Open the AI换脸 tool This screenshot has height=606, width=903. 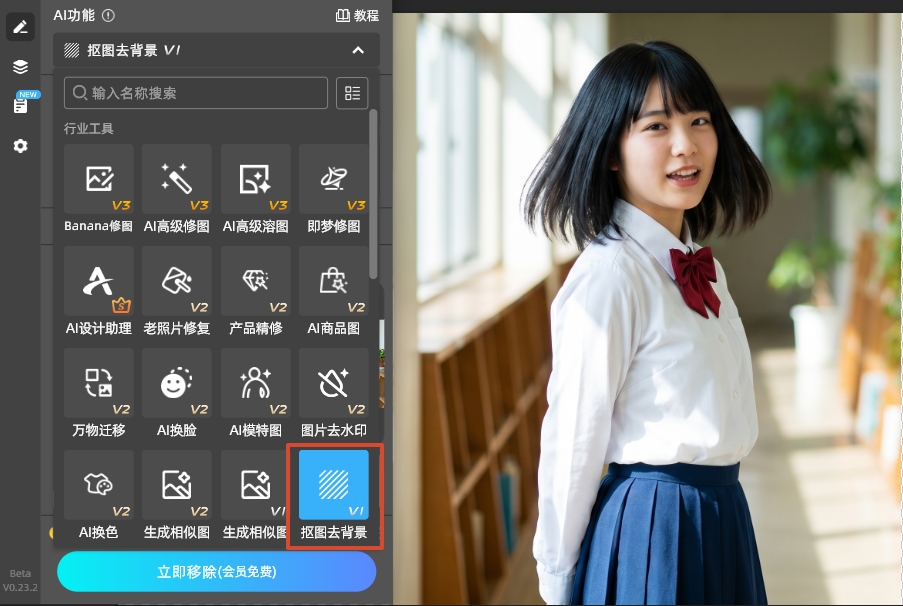pyautogui.click(x=177, y=393)
